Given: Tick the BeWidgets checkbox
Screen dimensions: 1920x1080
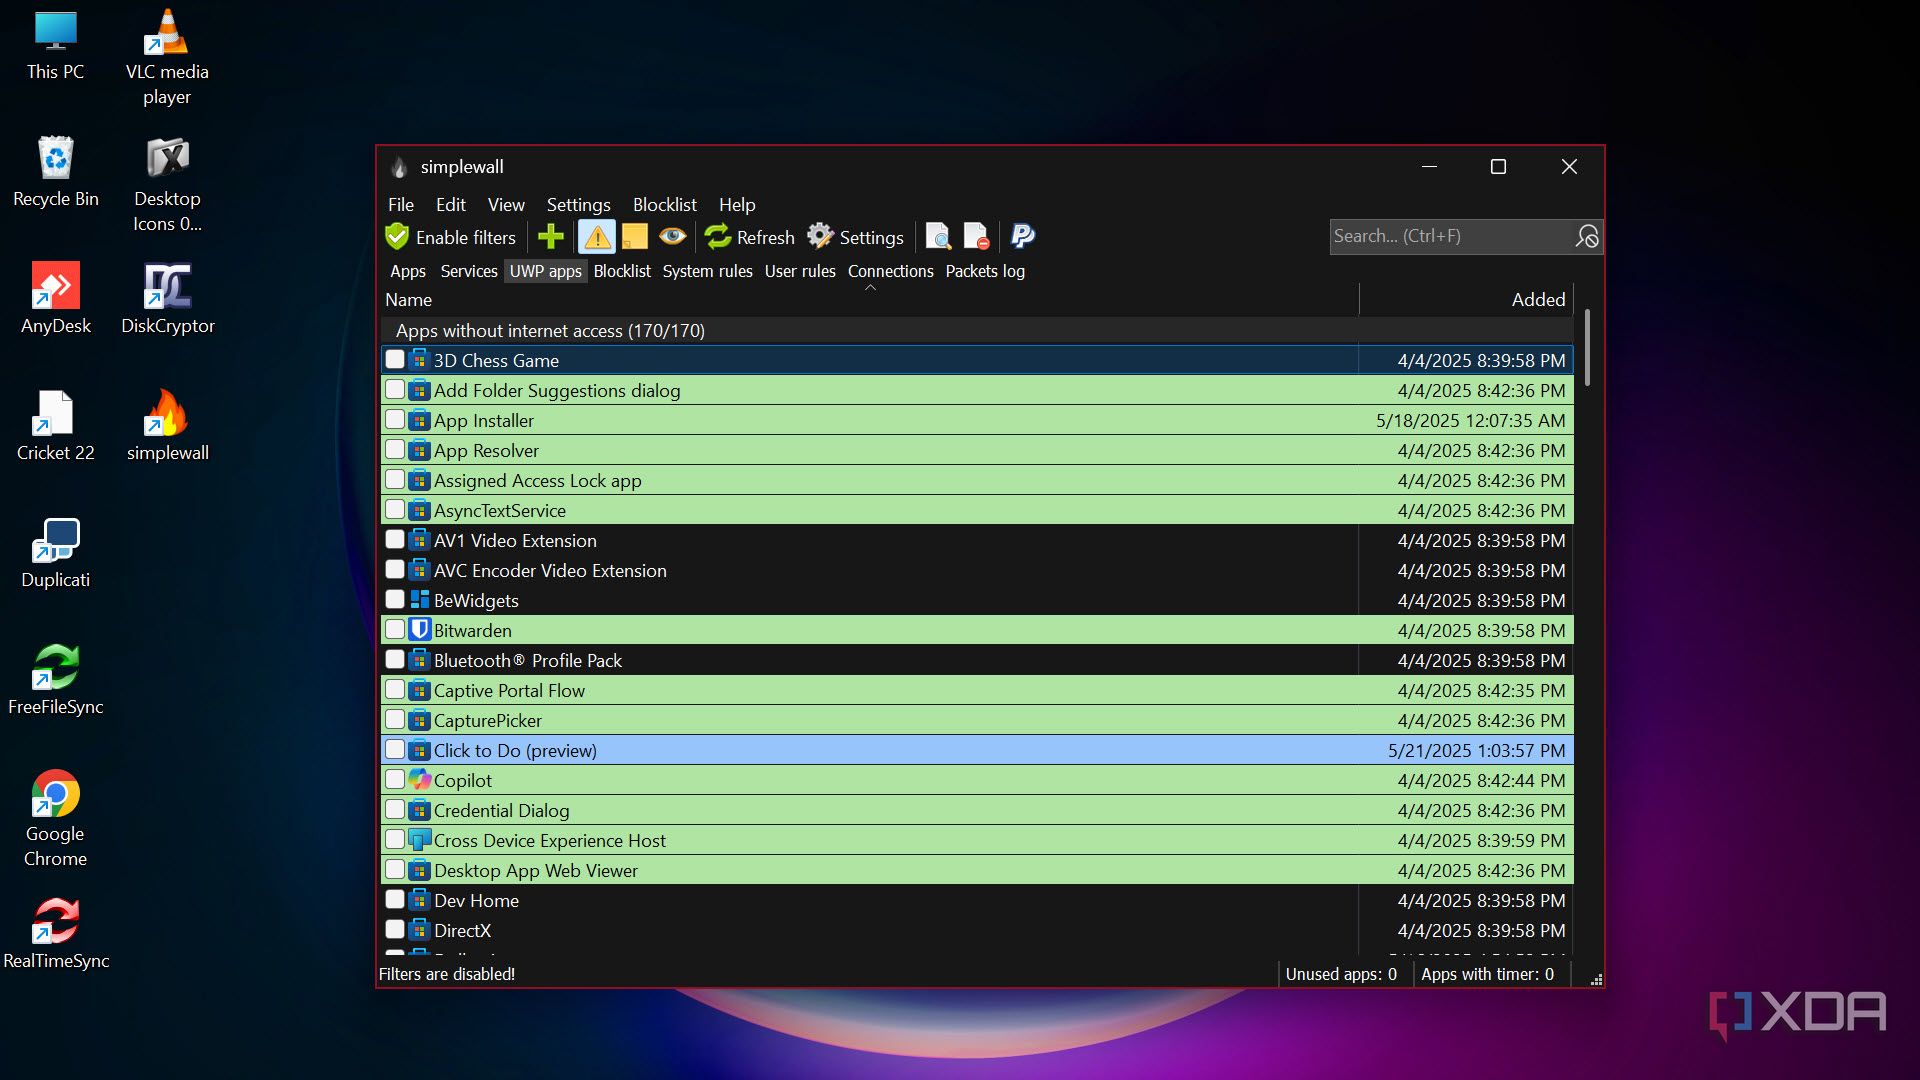Looking at the screenshot, I should [395, 599].
